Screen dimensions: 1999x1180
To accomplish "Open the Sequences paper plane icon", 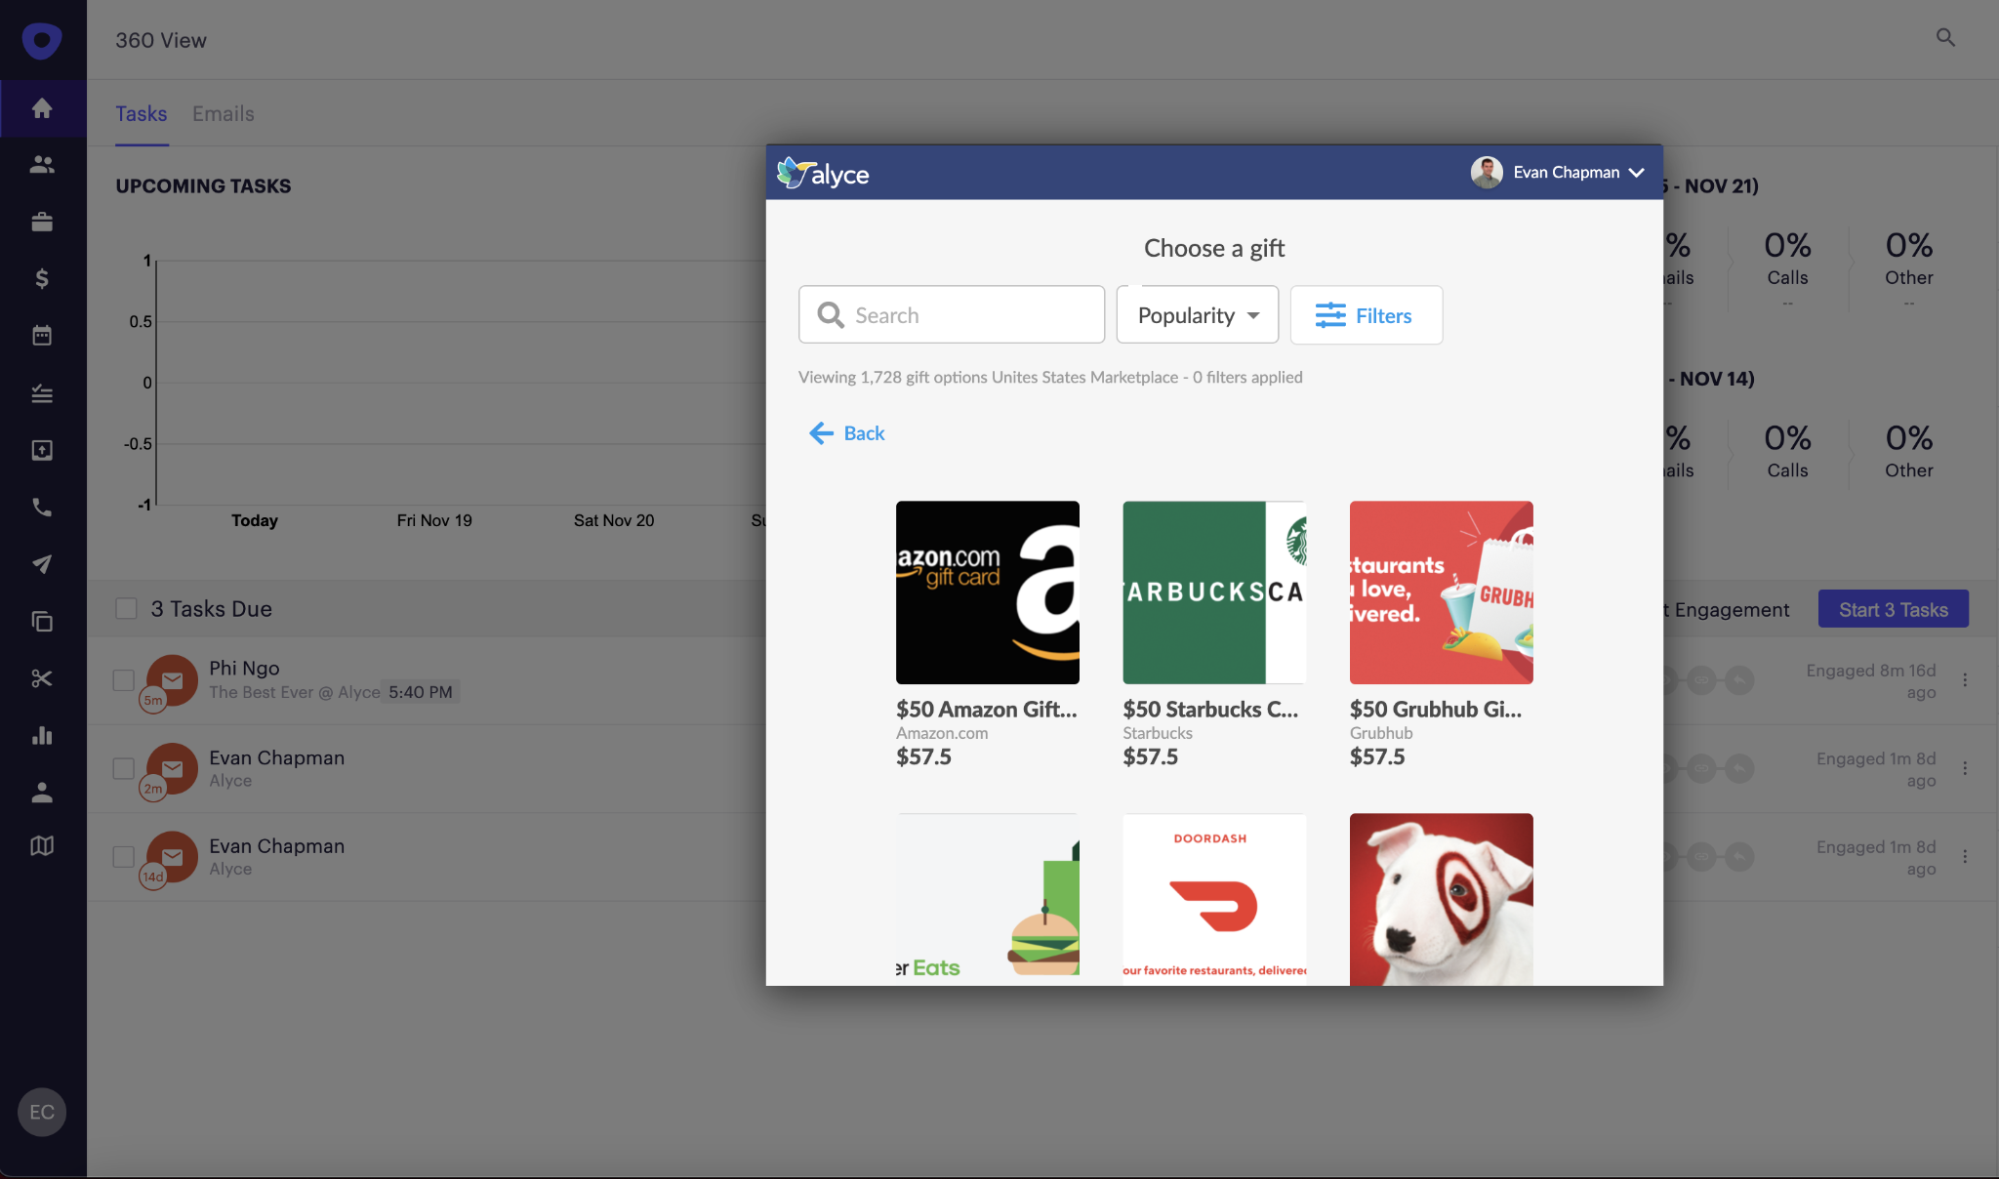I will 42,564.
